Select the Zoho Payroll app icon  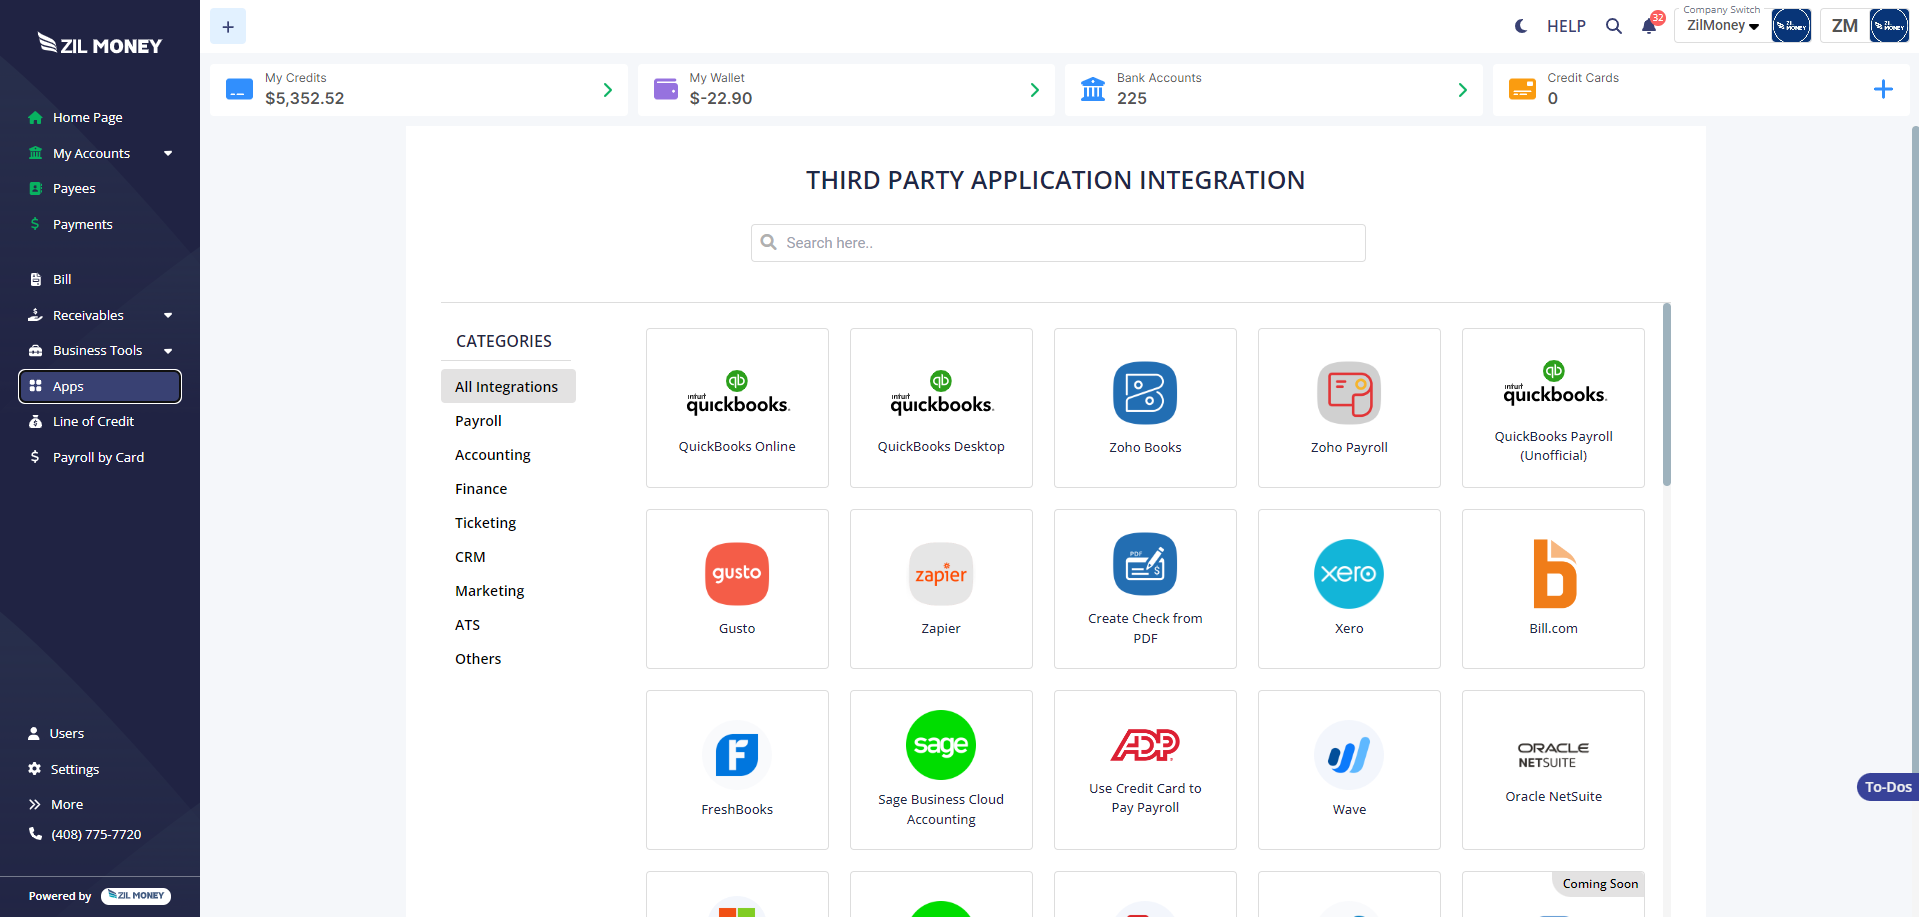[1349, 393]
